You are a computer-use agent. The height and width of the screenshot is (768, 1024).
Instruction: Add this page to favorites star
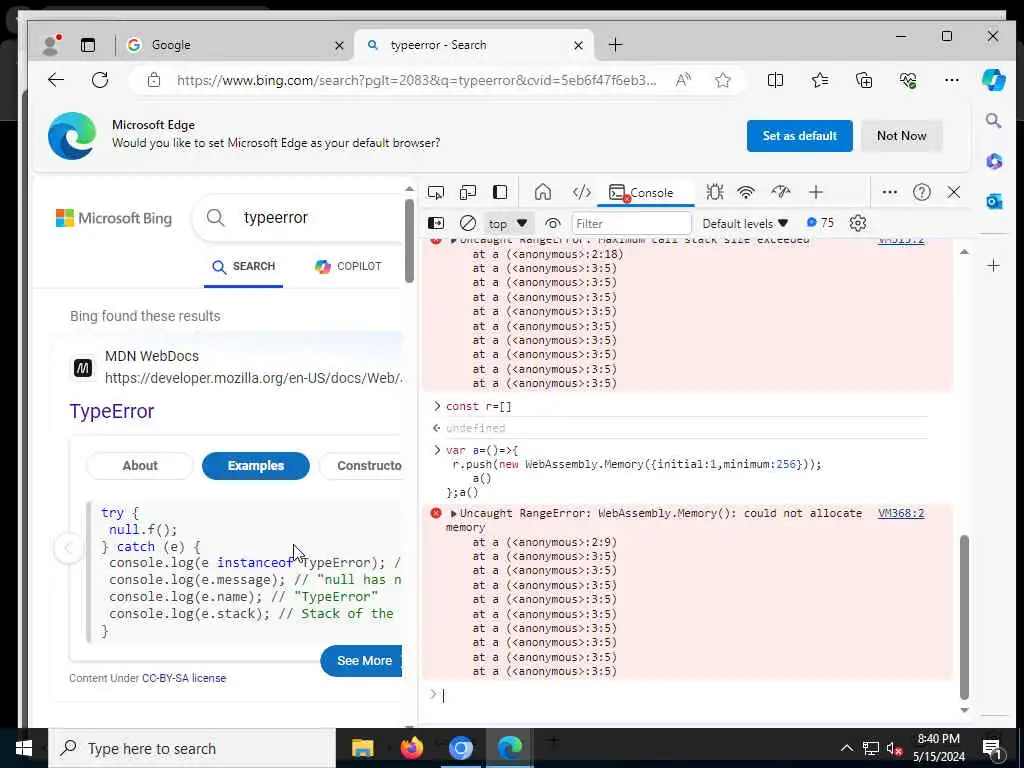click(x=722, y=80)
